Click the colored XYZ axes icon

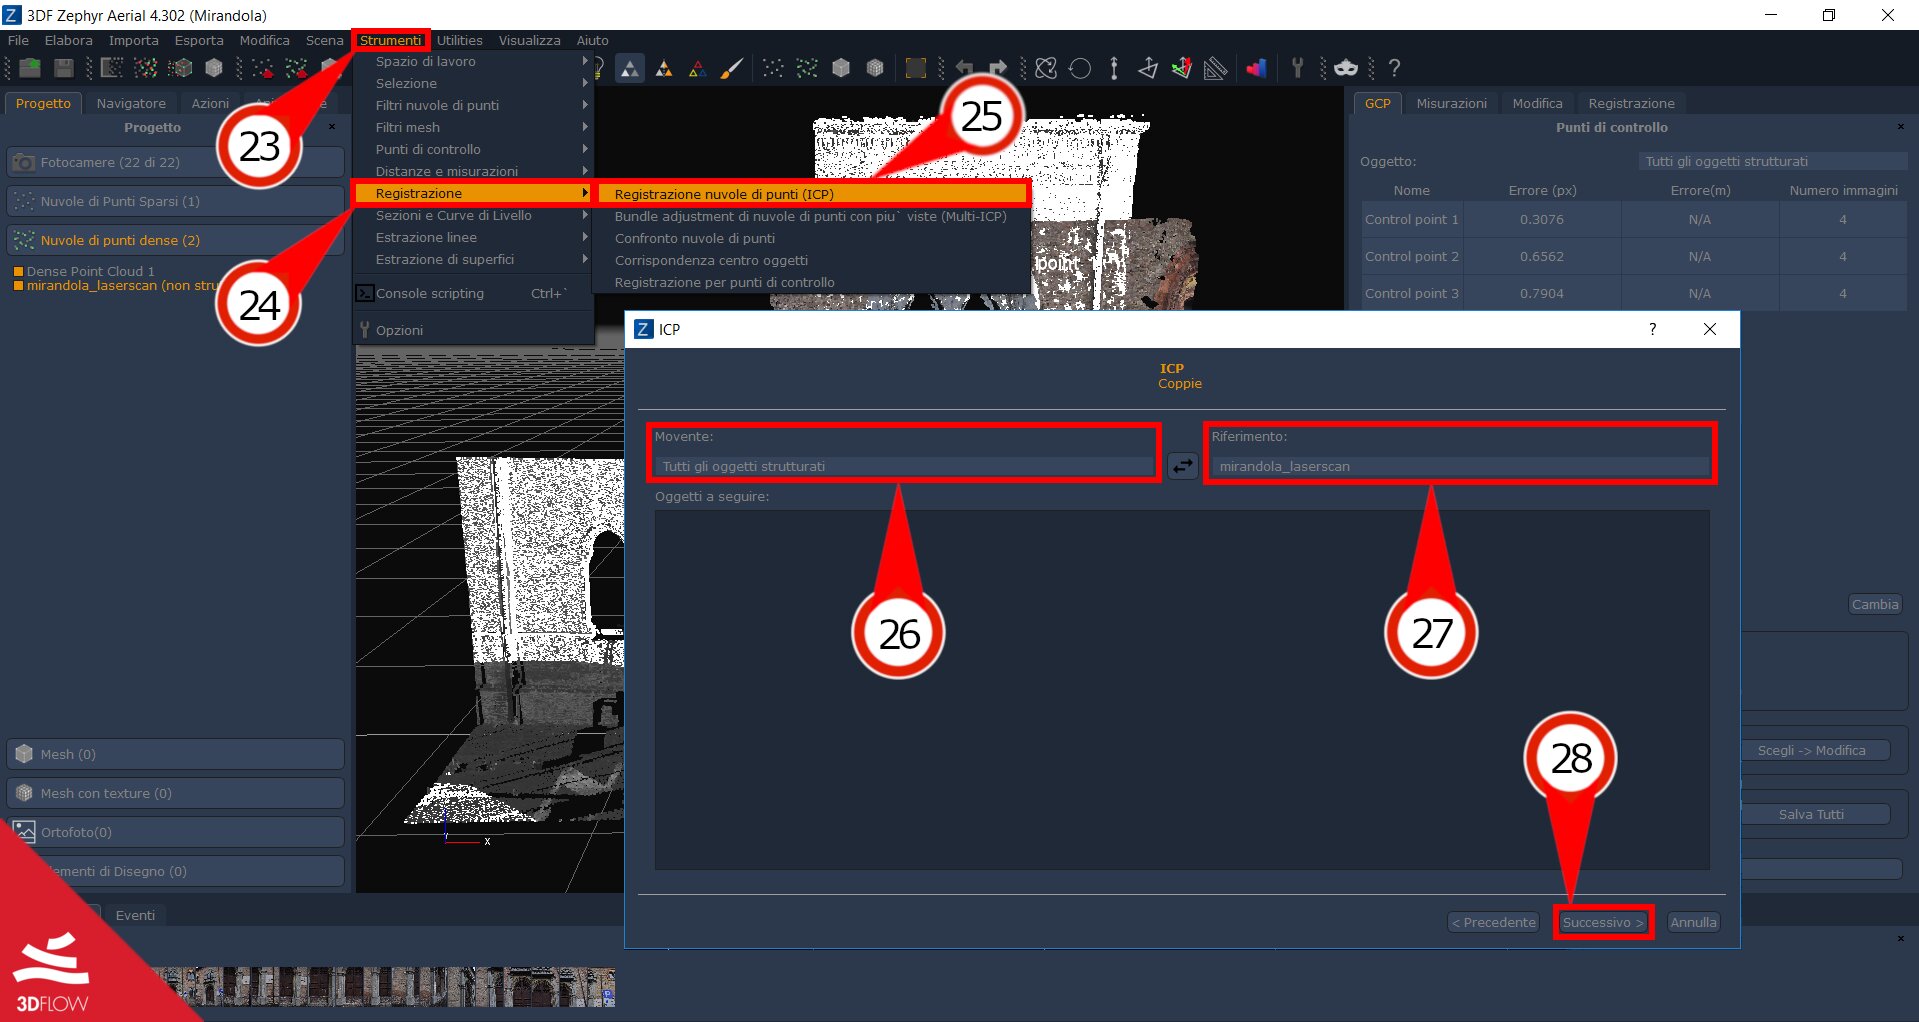point(1182,68)
